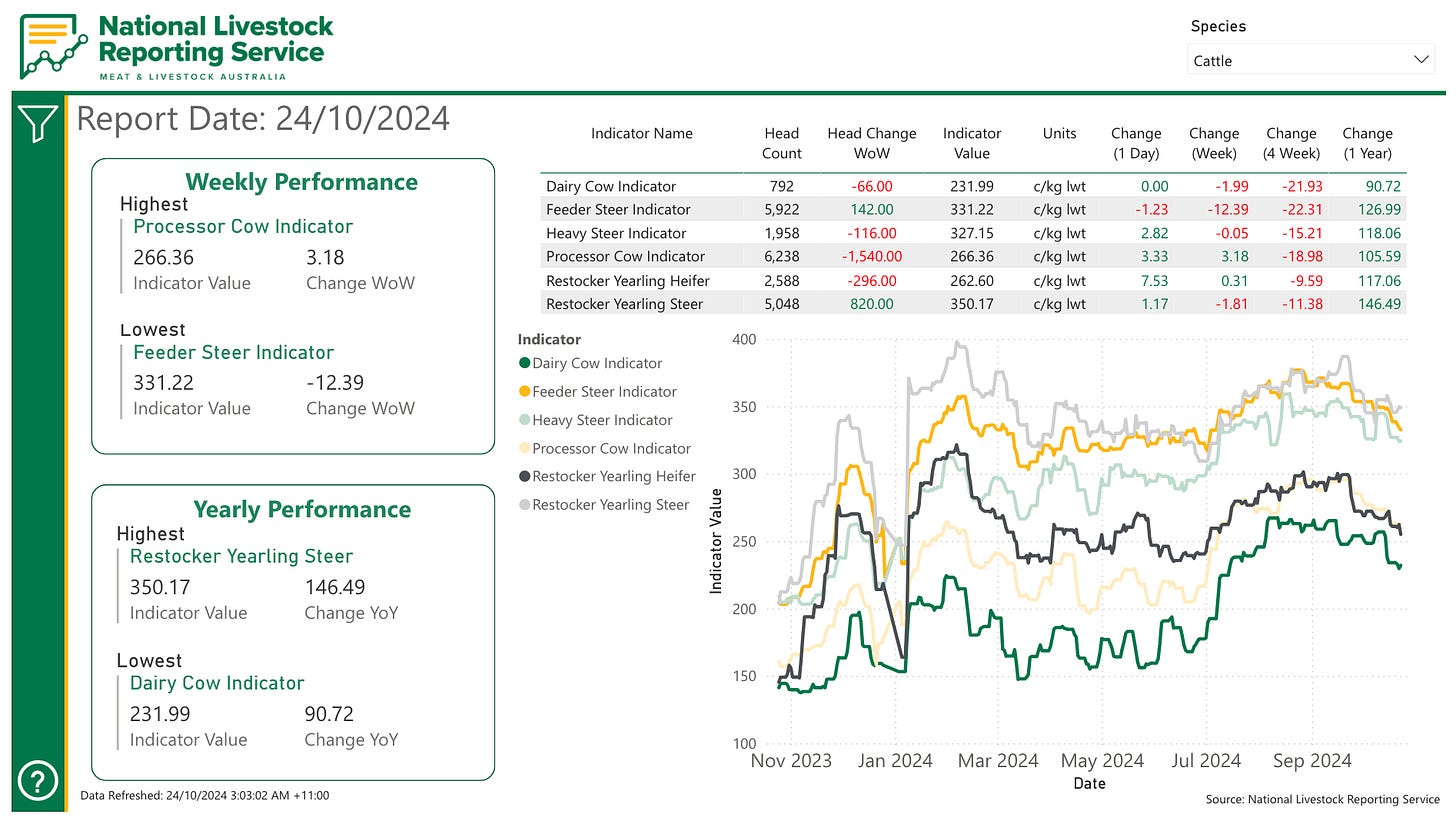
Task: Sort by Indicator Value column header
Action: pyautogui.click(x=971, y=143)
